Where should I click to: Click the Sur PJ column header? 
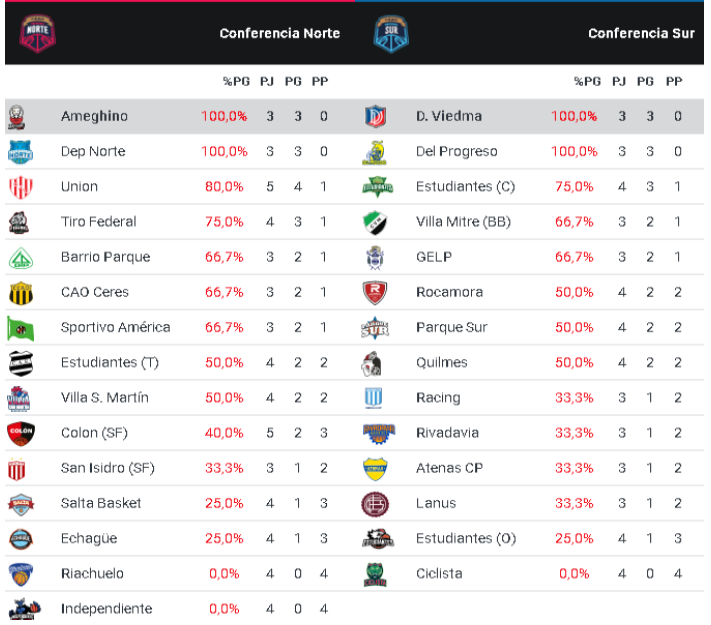[x=623, y=81]
